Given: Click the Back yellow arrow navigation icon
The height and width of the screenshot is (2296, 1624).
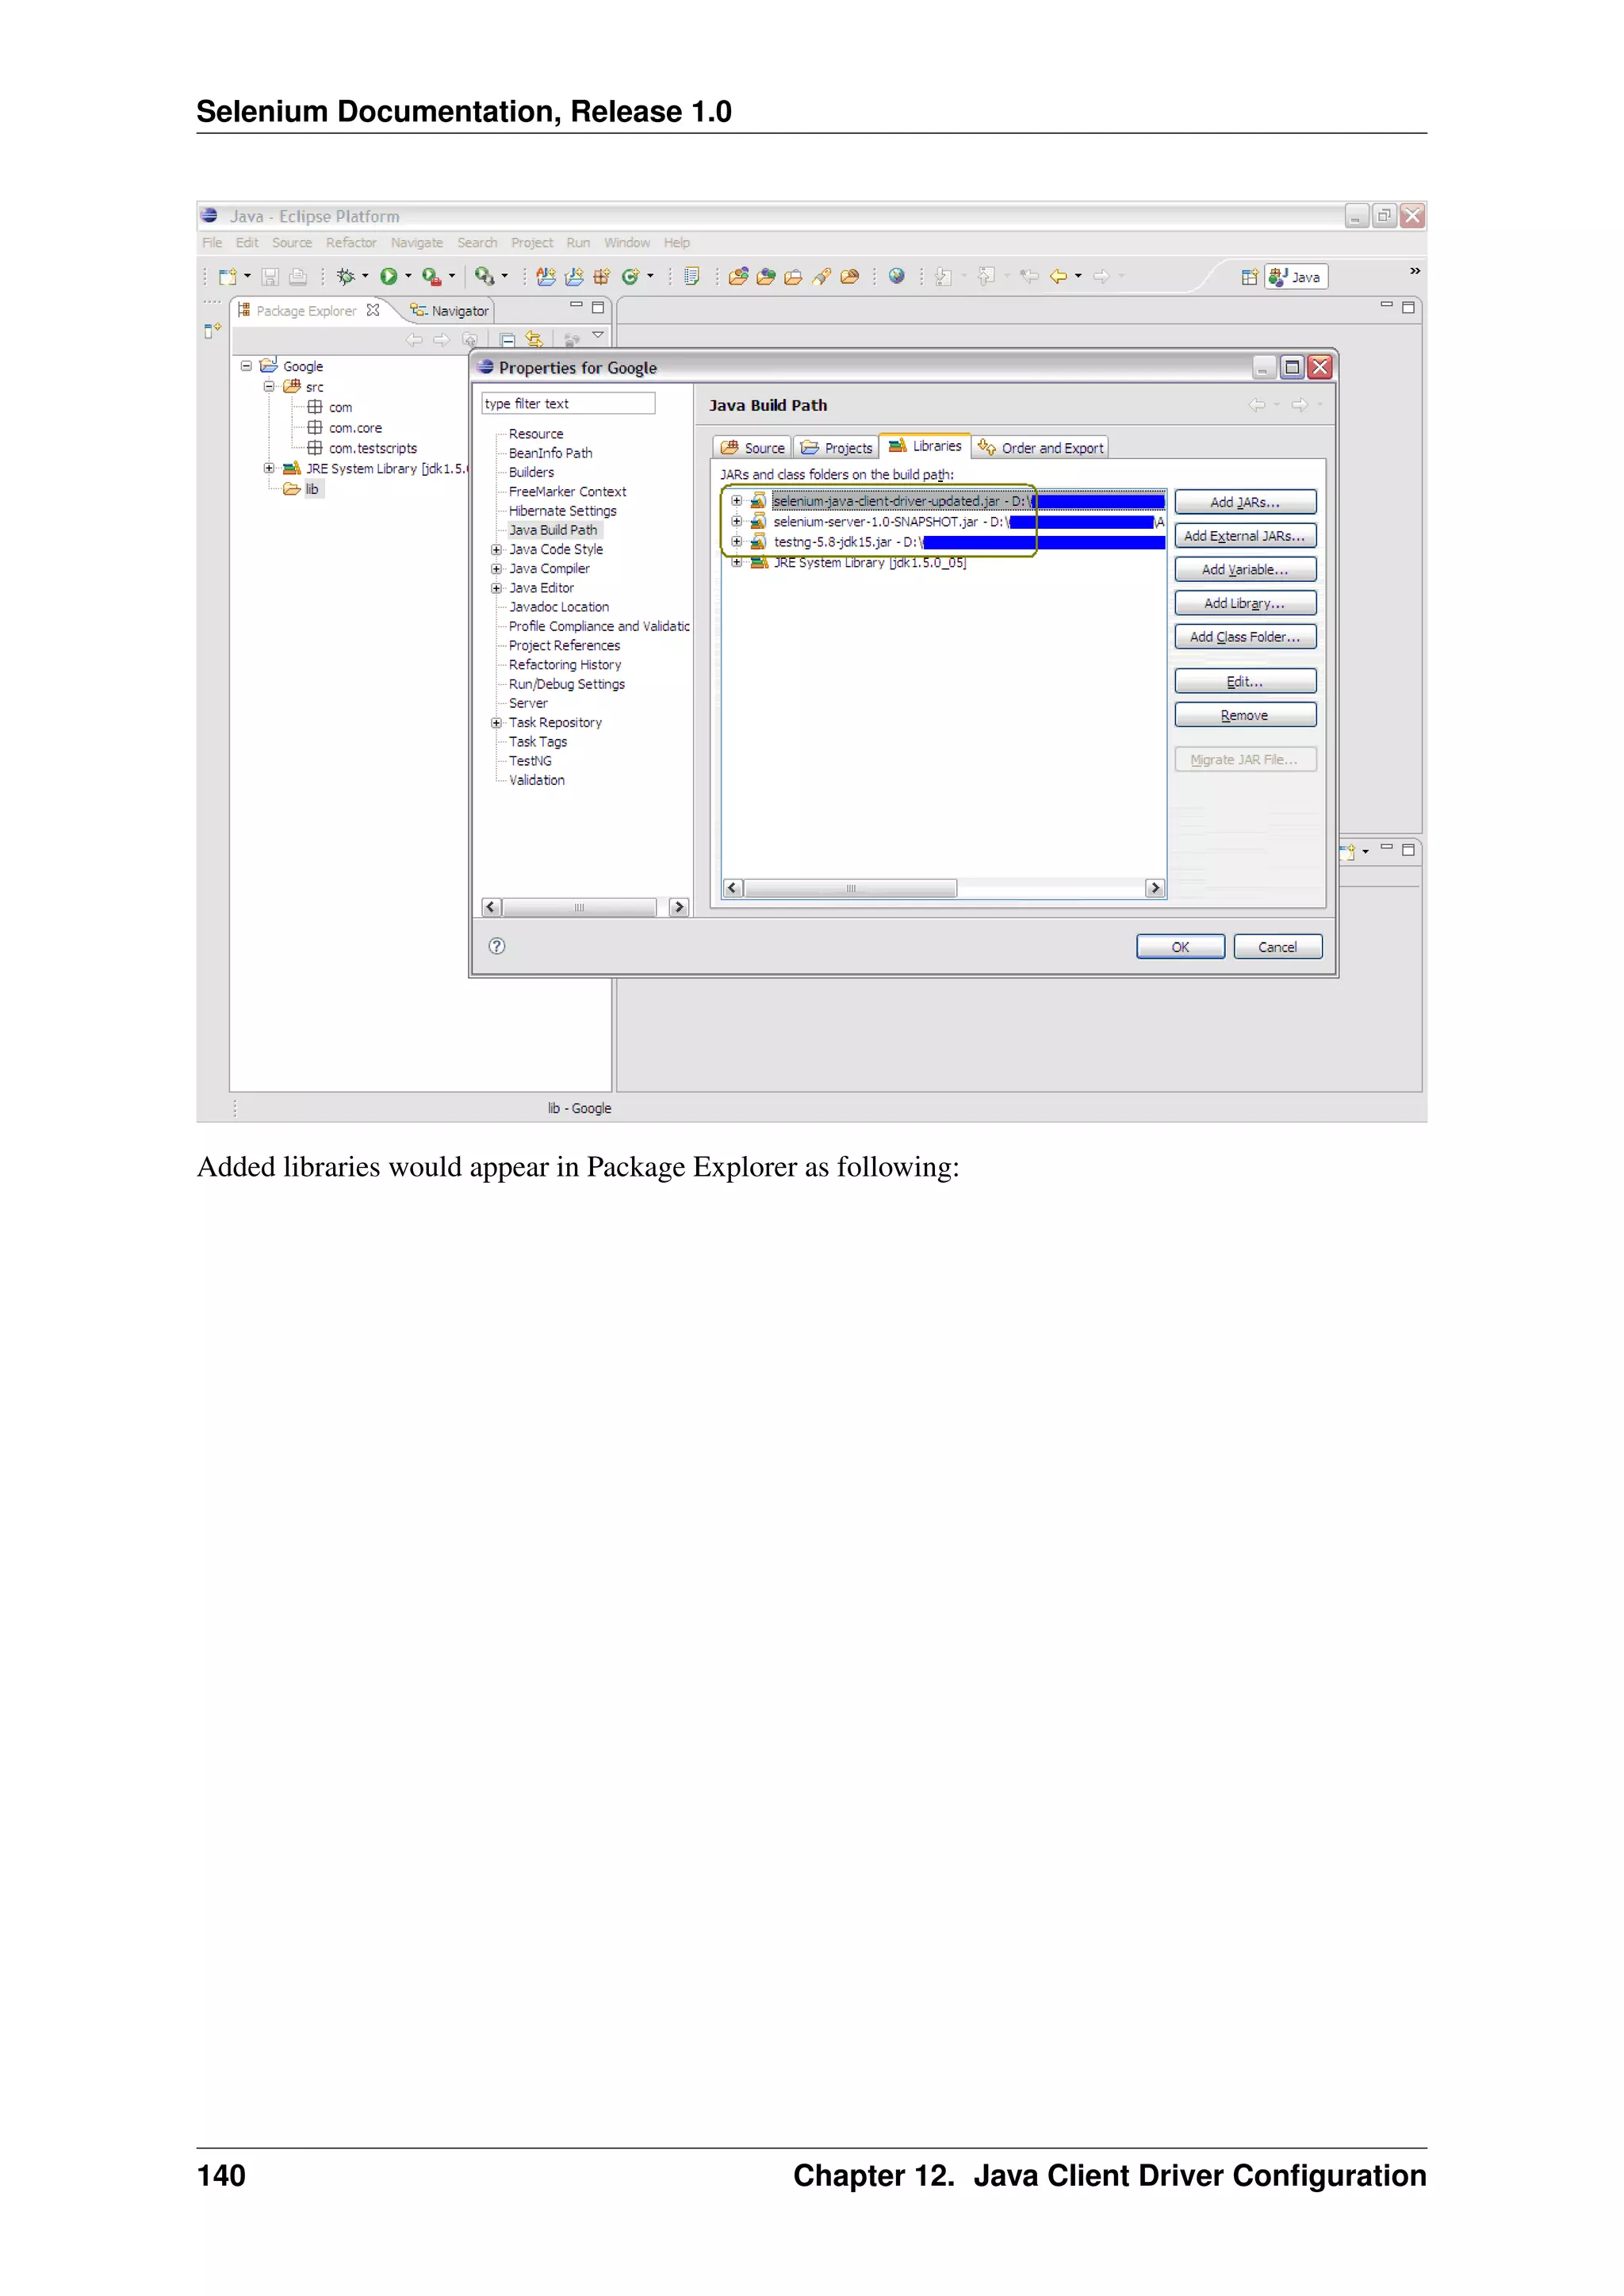Looking at the screenshot, I should 1059,276.
